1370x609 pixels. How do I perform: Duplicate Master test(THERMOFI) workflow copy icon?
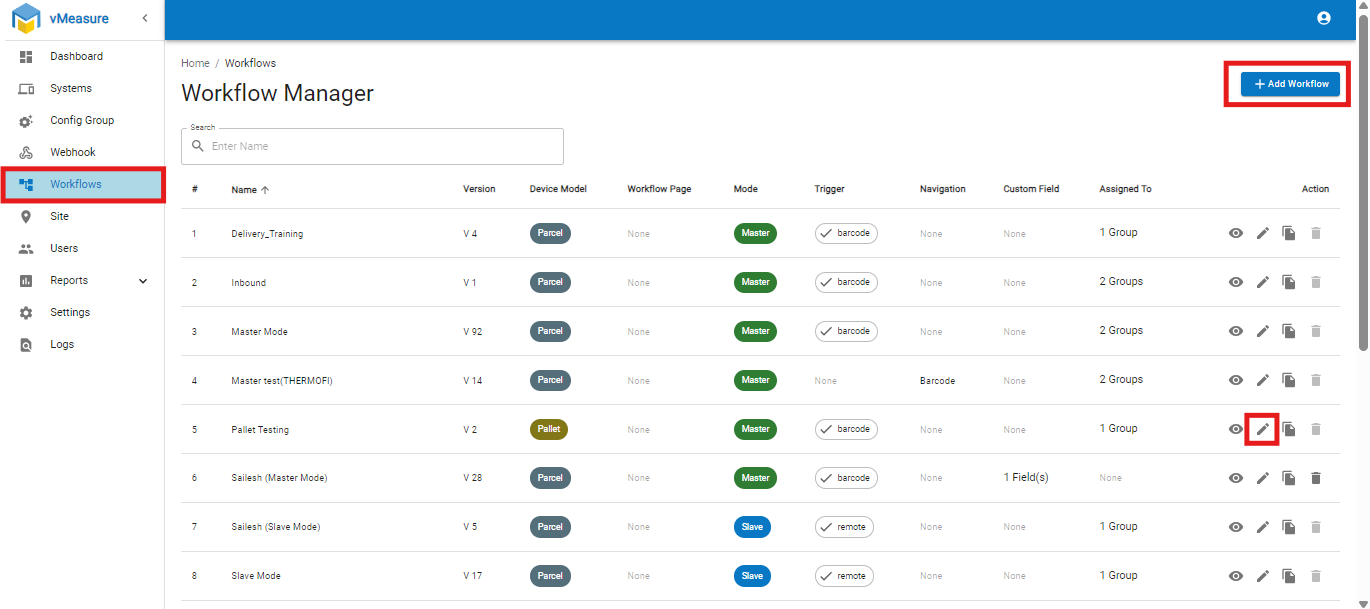1290,380
